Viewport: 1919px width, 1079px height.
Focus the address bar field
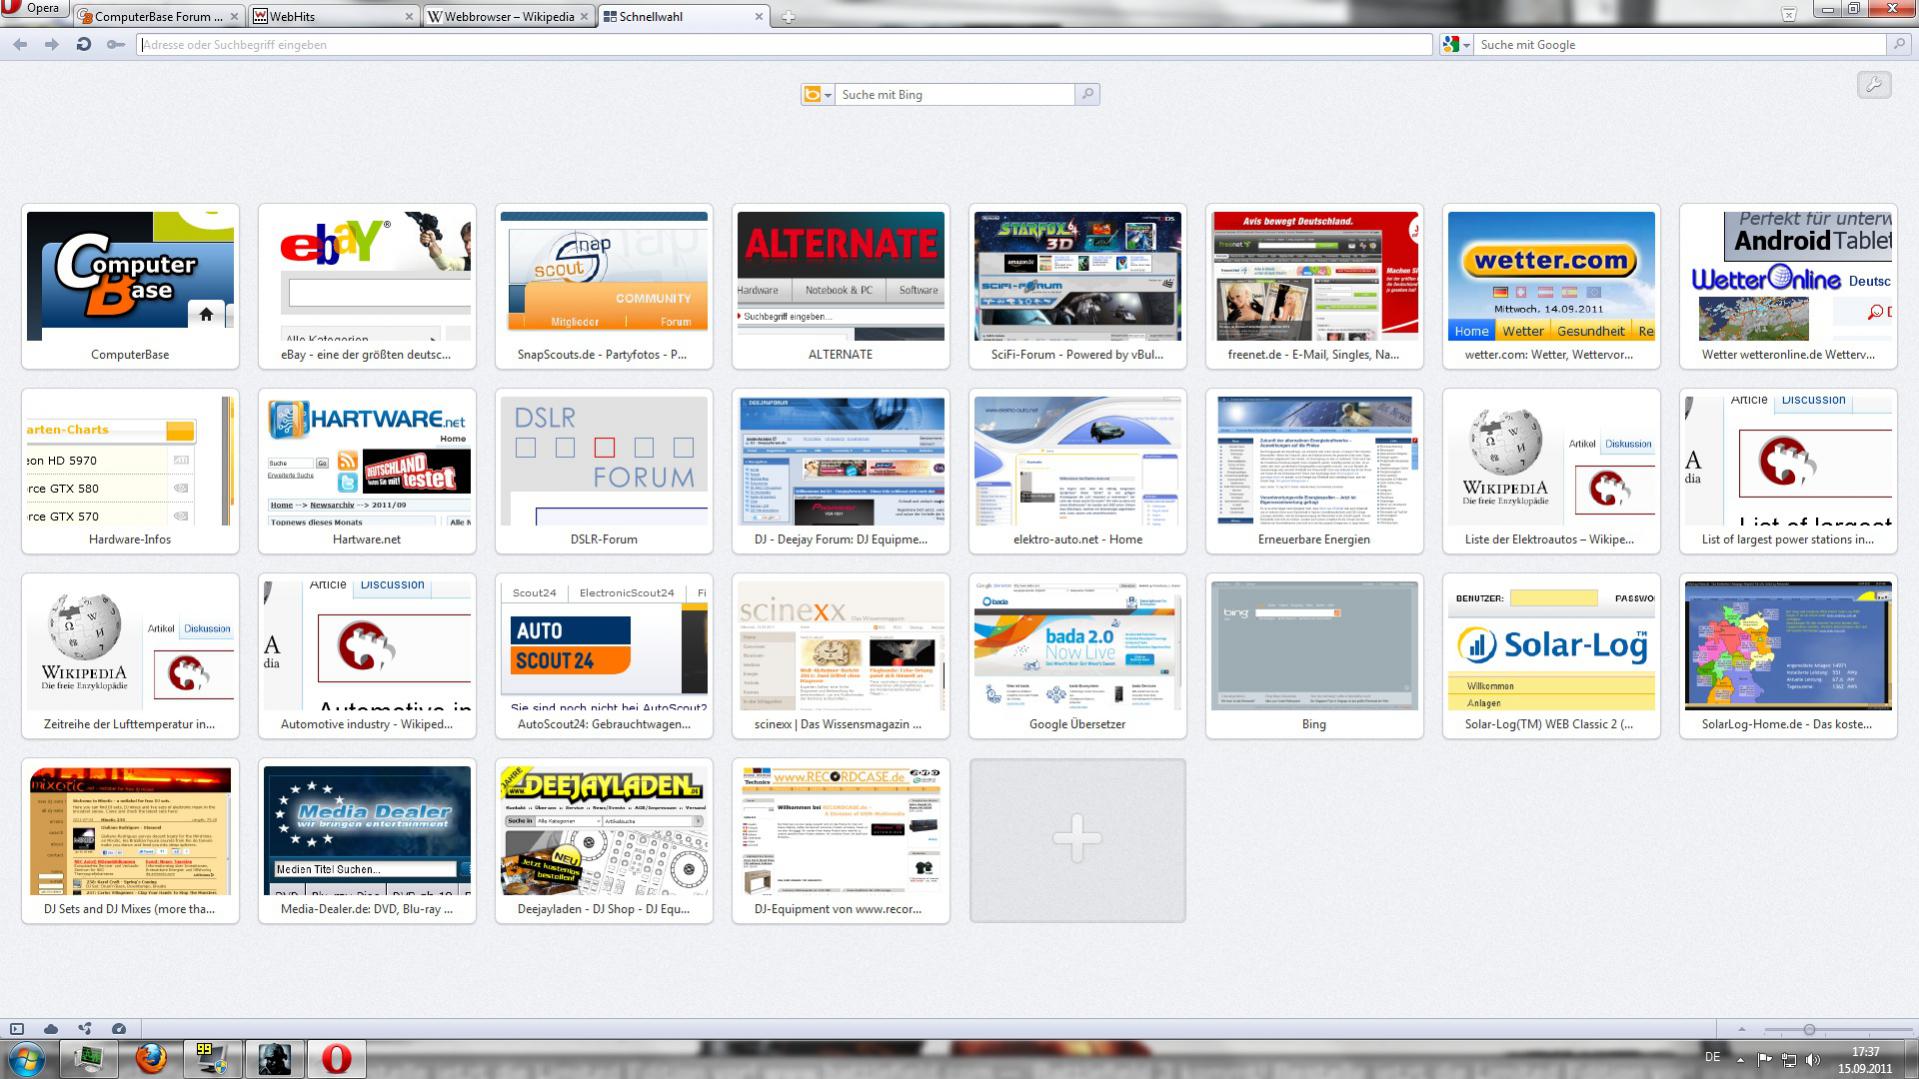[784, 44]
